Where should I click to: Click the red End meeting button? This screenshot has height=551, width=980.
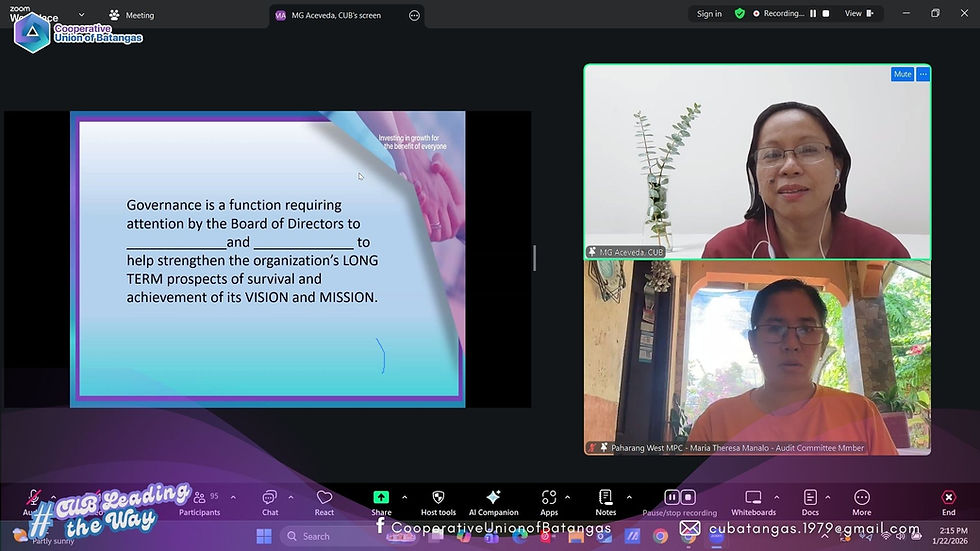pyautogui.click(x=948, y=503)
